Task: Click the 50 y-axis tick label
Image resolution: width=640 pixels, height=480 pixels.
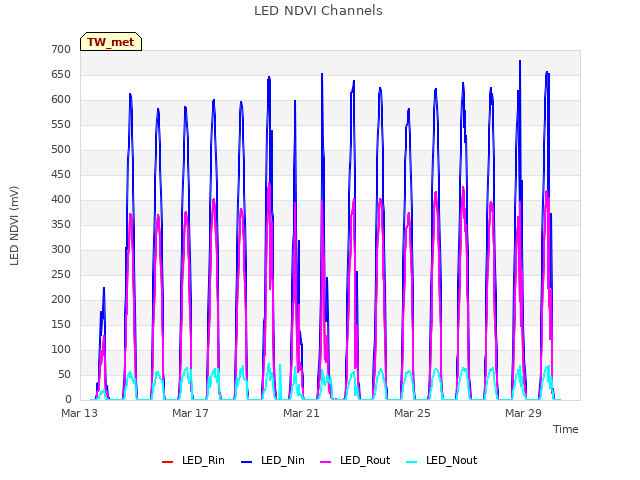Action: [x=64, y=375]
